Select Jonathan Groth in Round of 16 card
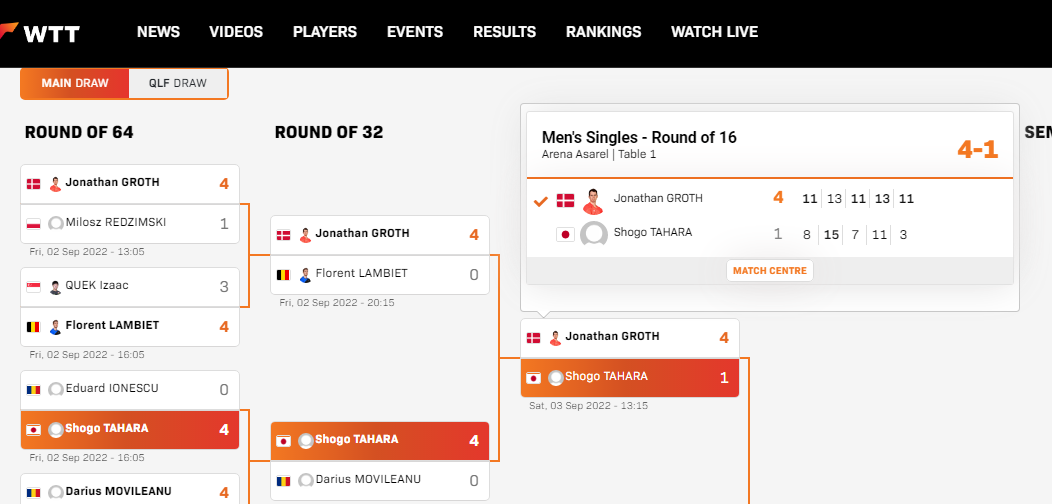Screen dimensions: 1052x504 click(612, 337)
